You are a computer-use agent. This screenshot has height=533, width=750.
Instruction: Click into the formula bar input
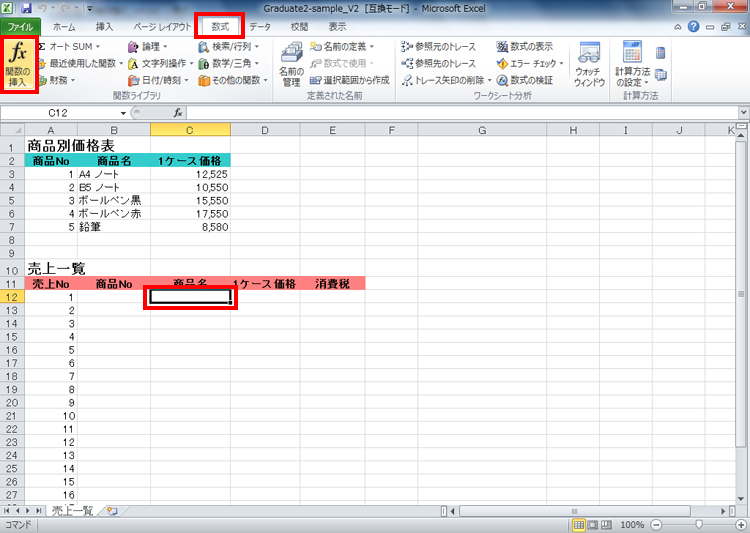[462, 113]
